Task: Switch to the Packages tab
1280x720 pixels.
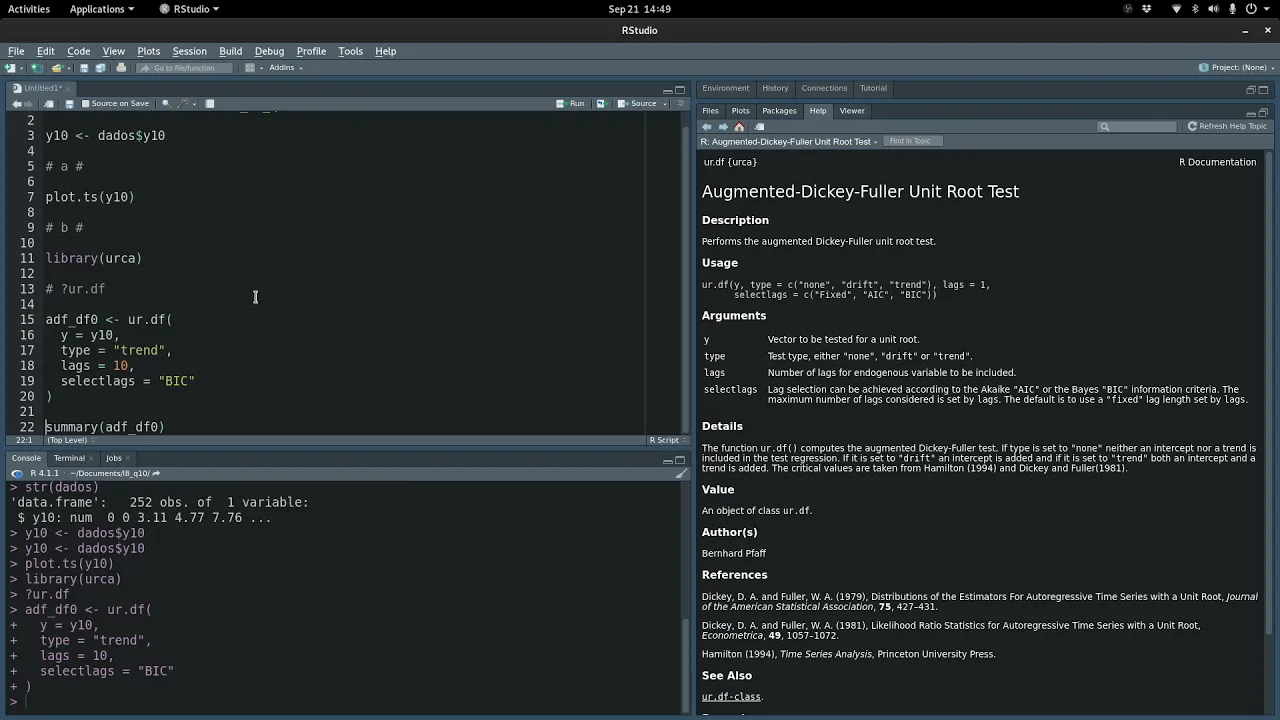Action: pyautogui.click(x=779, y=111)
